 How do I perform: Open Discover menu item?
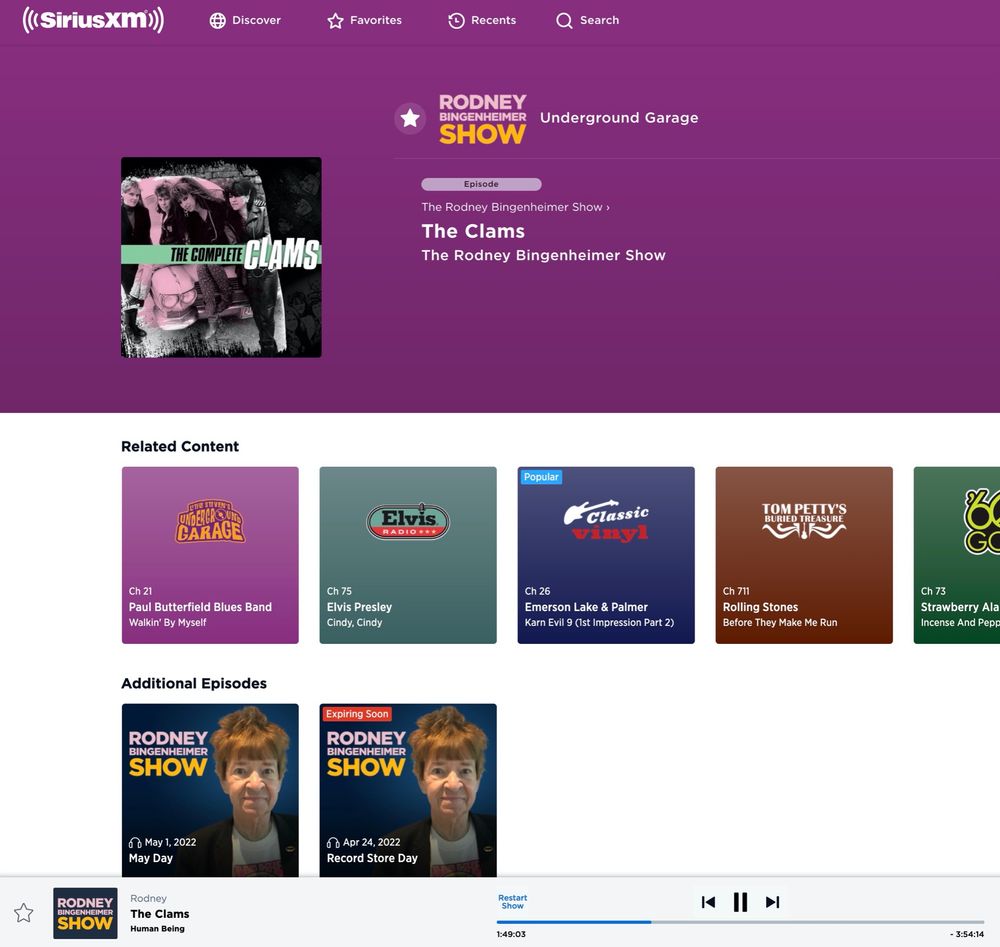[x=246, y=20]
